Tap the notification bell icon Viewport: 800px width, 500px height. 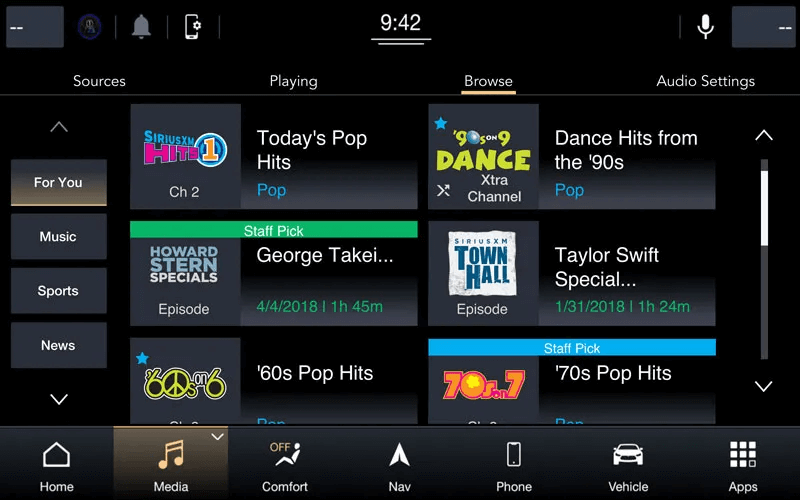(141, 27)
